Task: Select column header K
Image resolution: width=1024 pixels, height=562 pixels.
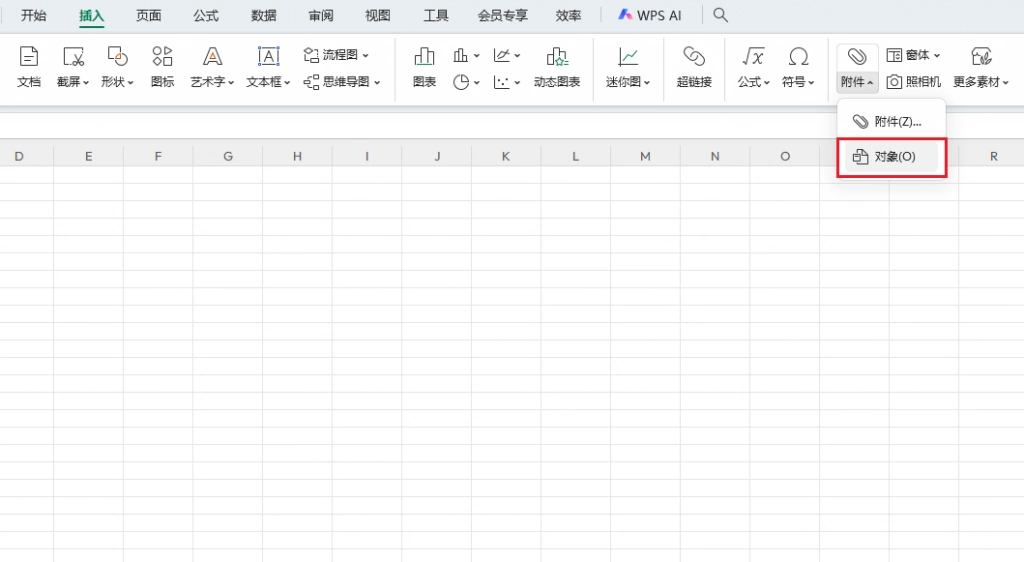Action: (506, 156)
